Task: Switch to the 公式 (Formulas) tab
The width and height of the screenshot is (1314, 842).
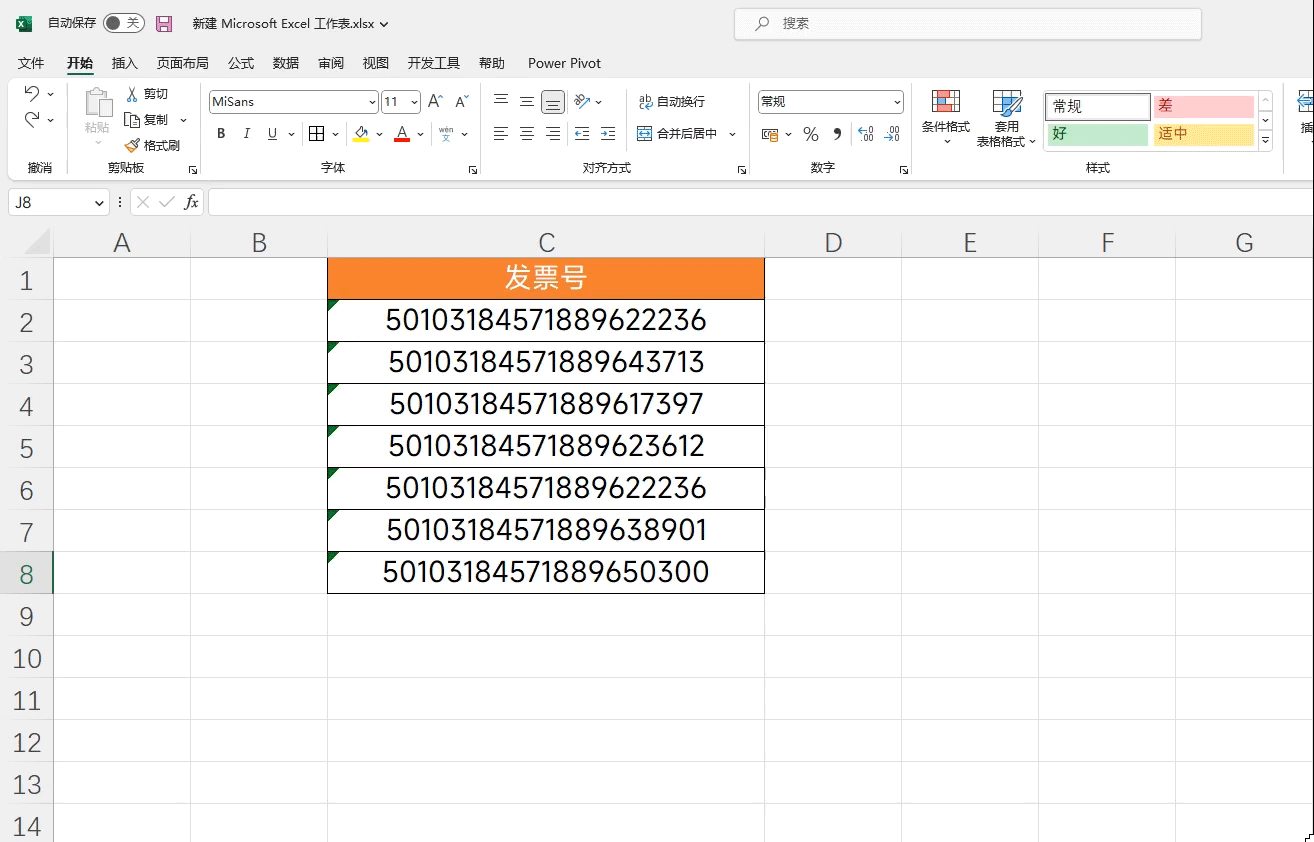Action: (x=241, y=63)
